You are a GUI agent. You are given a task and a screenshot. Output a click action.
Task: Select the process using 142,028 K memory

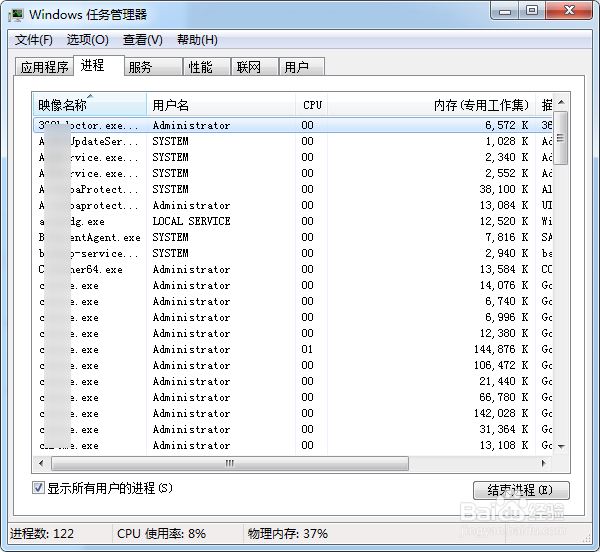pyautogui.click(x=293, y=414)
